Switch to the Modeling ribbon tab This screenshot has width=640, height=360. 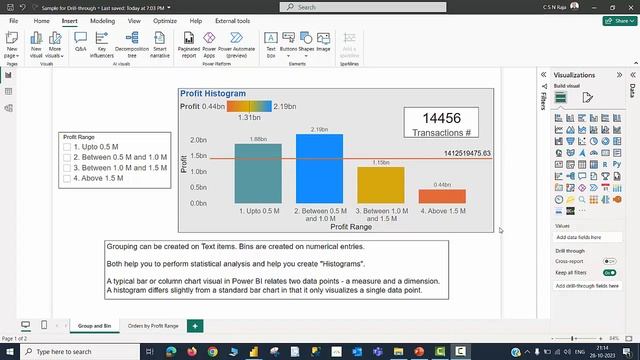coord(102,21)
